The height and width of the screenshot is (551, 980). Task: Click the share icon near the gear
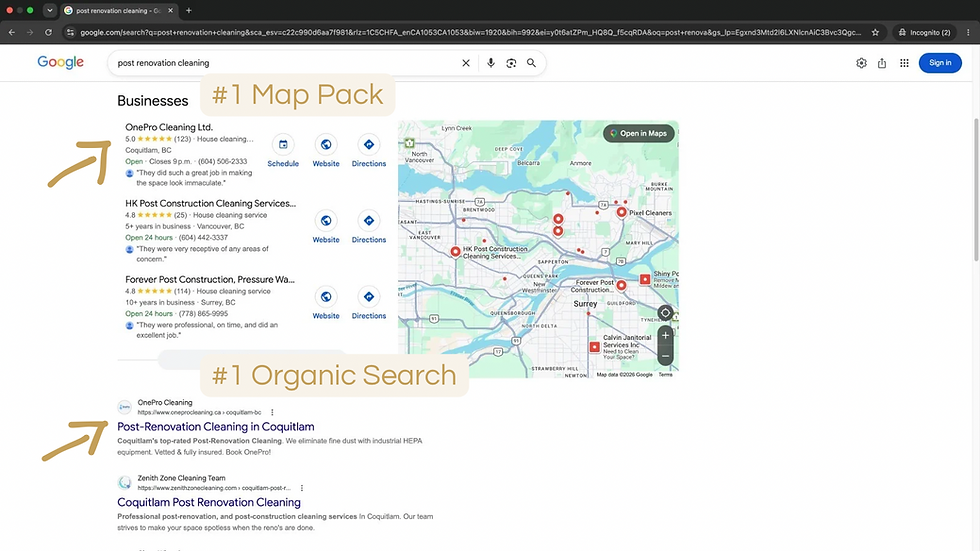click(882, 62)
